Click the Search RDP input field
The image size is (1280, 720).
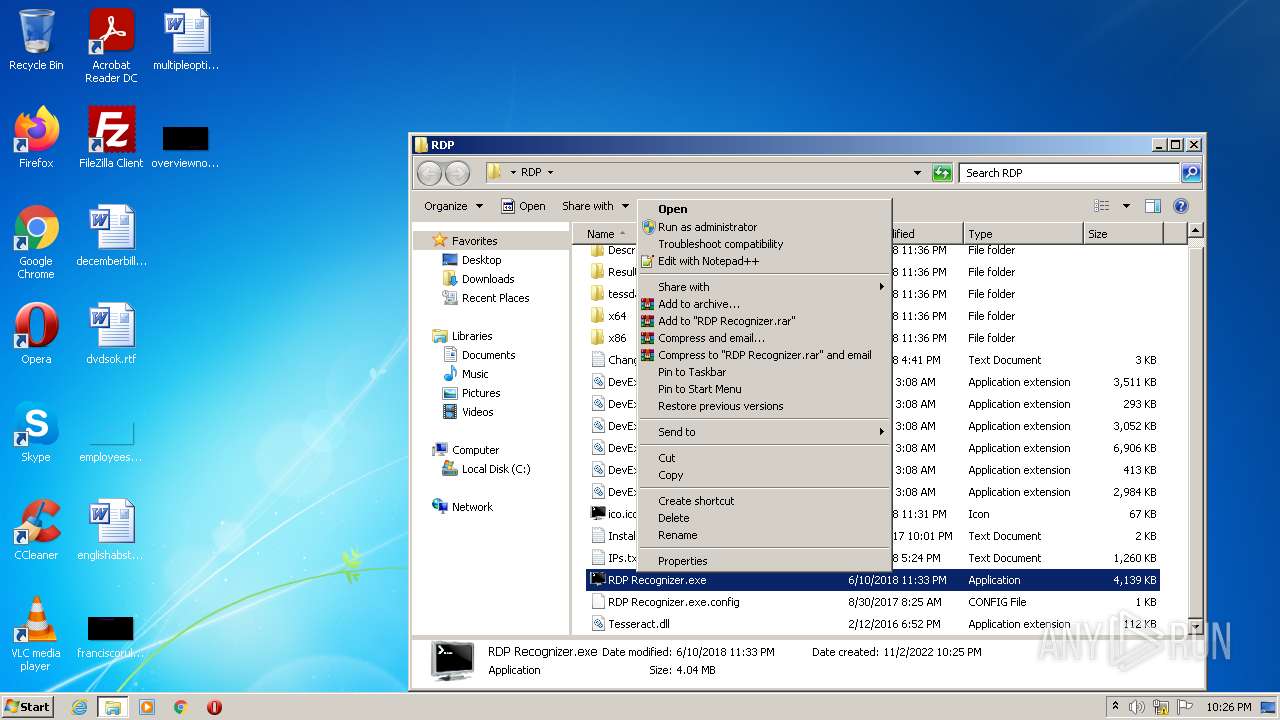point(1068,173)
